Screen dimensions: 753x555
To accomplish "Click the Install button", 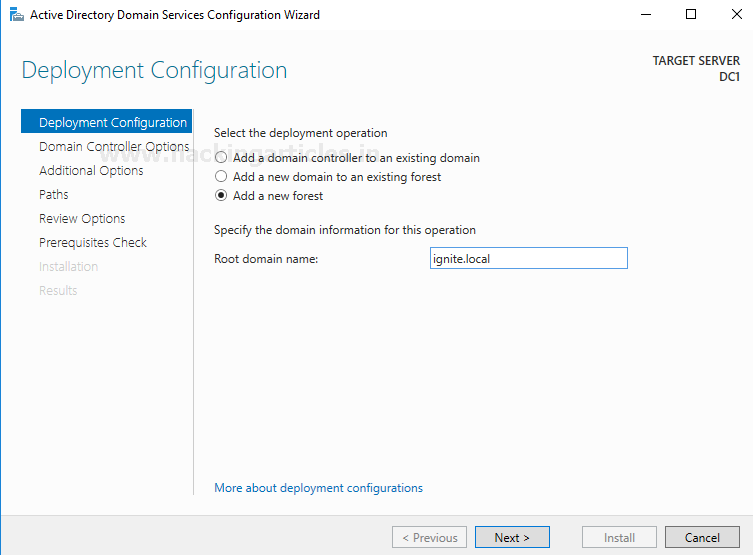I will pyautogui.click(x=619, y=537).
